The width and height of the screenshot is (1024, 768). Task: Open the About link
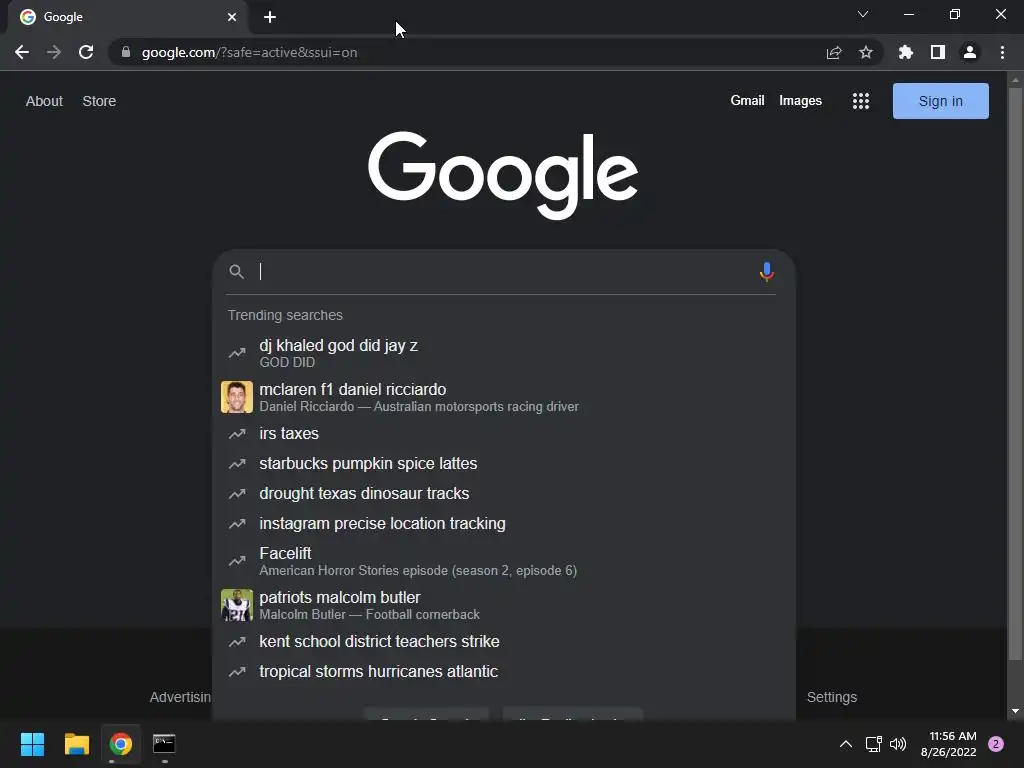coord(44,101)
